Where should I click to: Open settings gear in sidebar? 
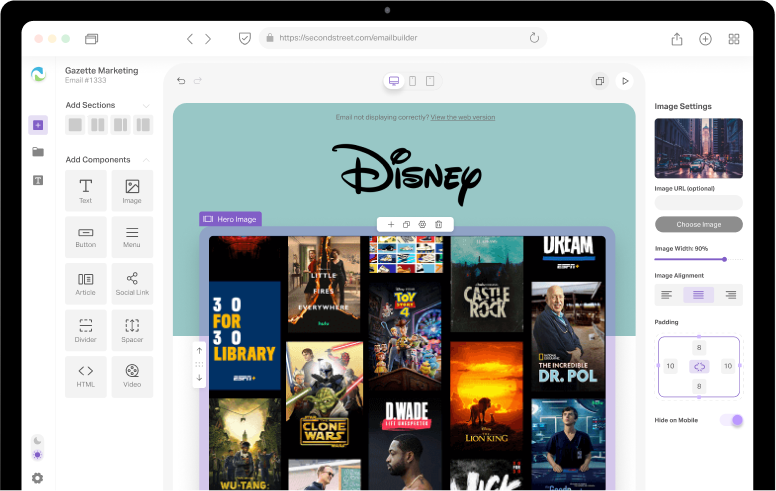coord(38,478)
